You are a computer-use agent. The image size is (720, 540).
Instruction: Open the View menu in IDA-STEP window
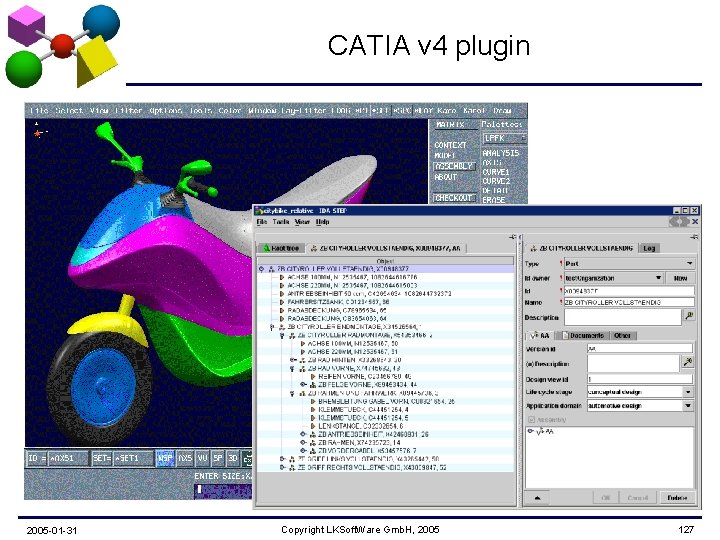coord(302,222)
